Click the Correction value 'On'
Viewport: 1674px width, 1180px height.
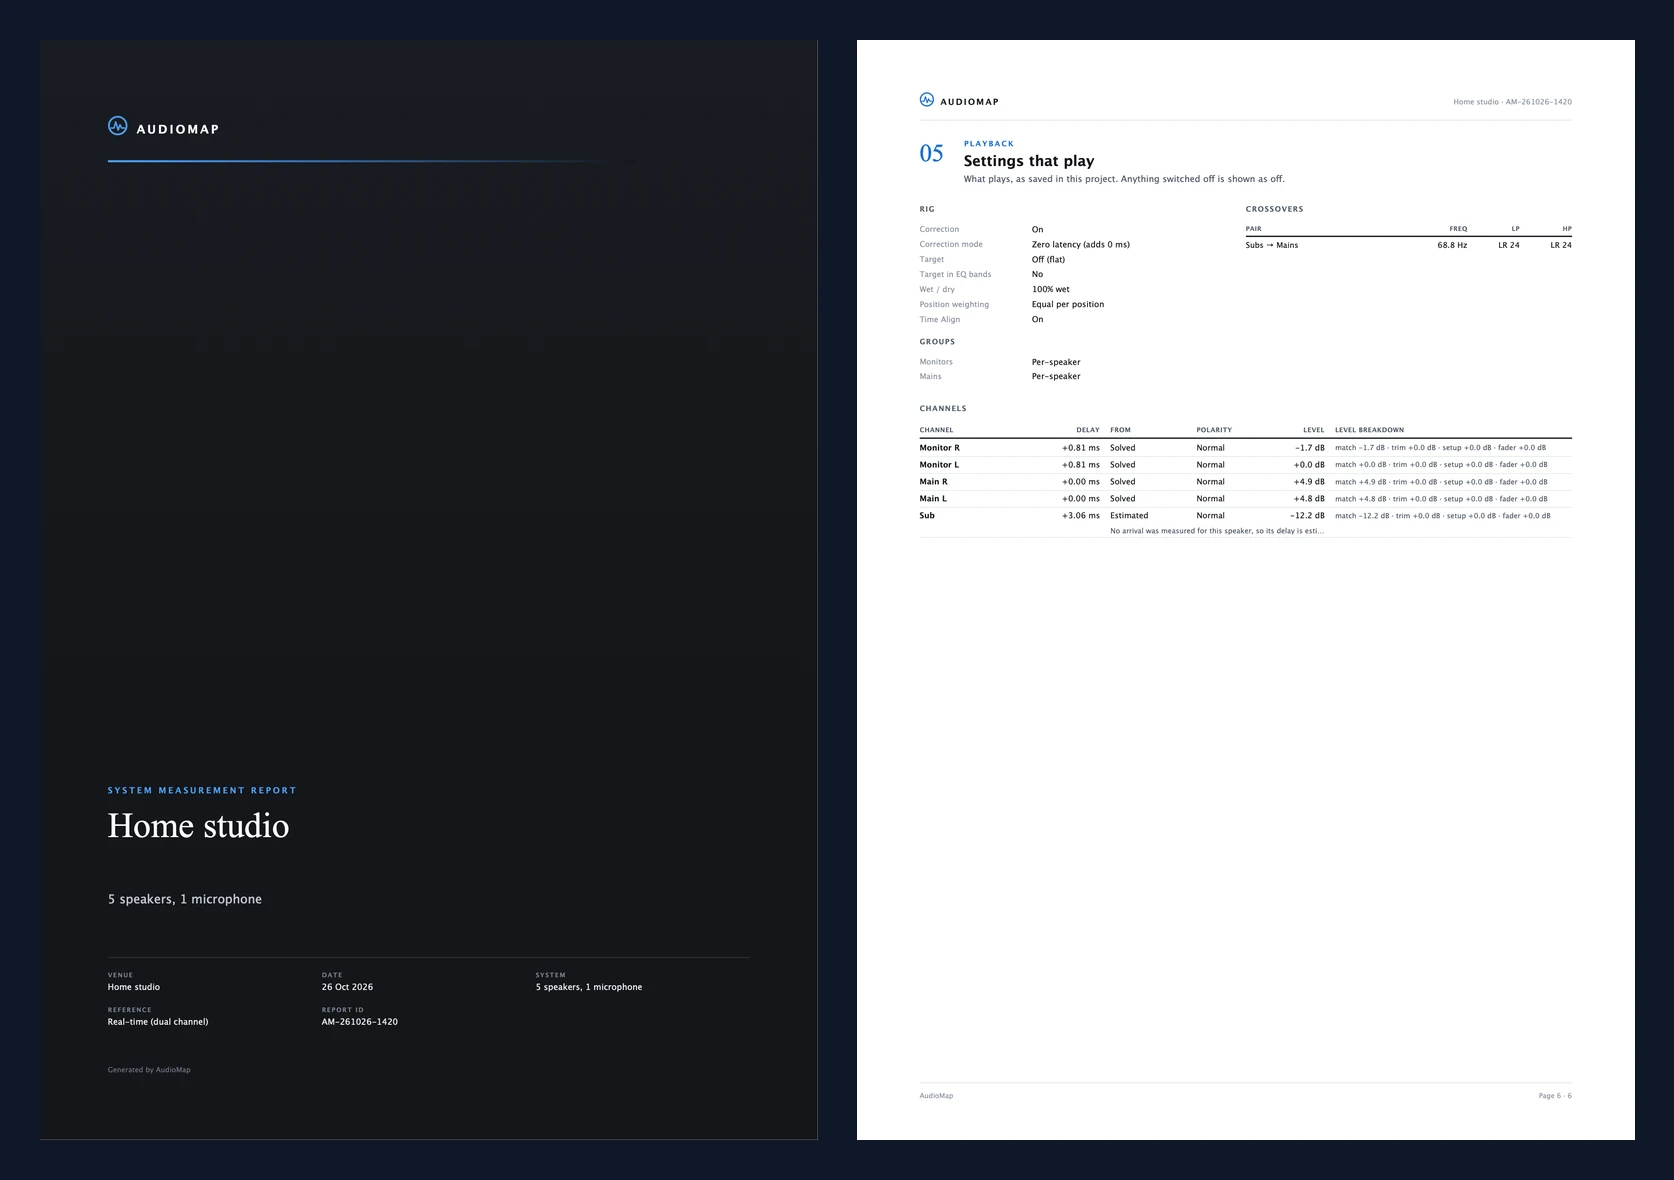click(x=1037, y=230)
